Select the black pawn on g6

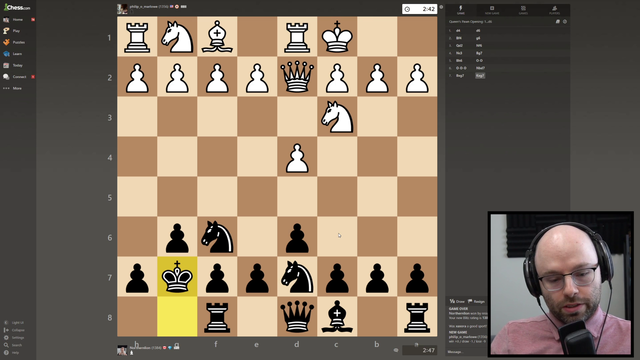(x=177, y=237)
